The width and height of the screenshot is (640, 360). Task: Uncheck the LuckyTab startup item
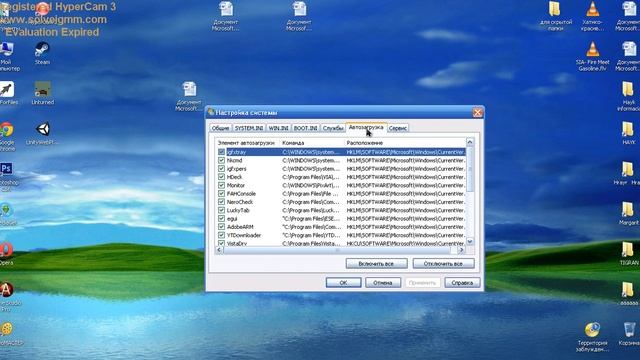tap(221, 210)
